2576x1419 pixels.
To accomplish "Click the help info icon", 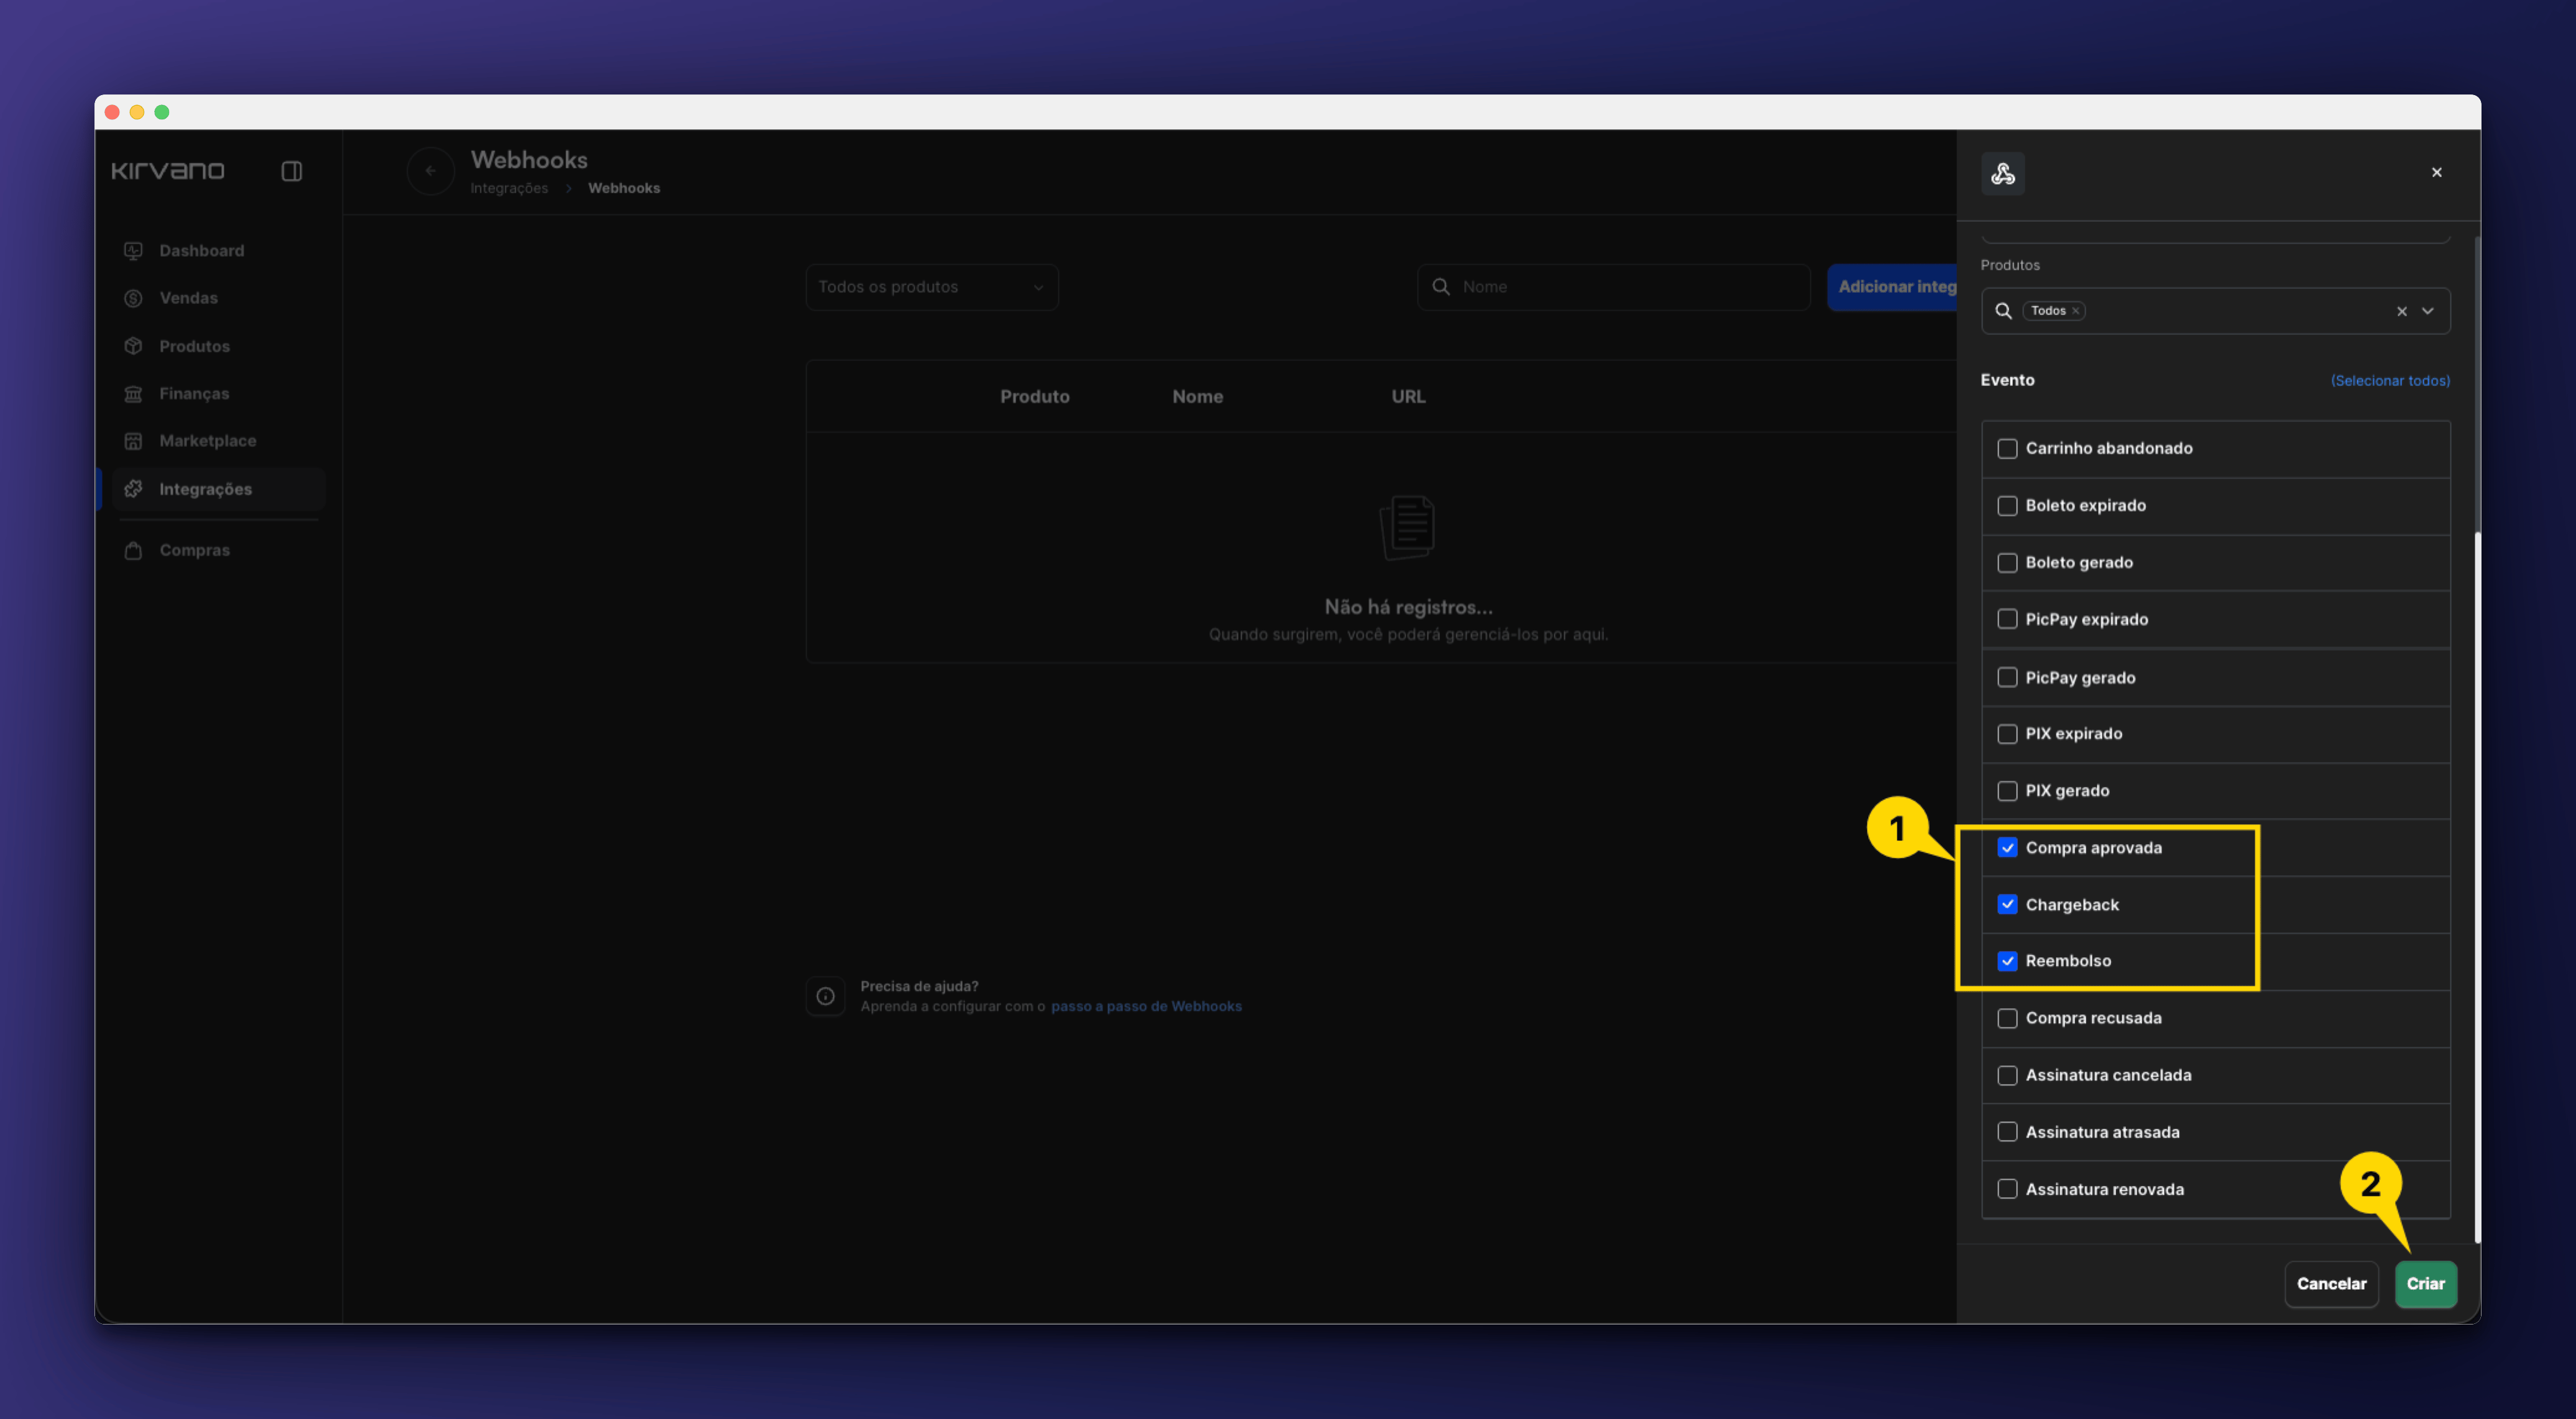I will point(825,996).
